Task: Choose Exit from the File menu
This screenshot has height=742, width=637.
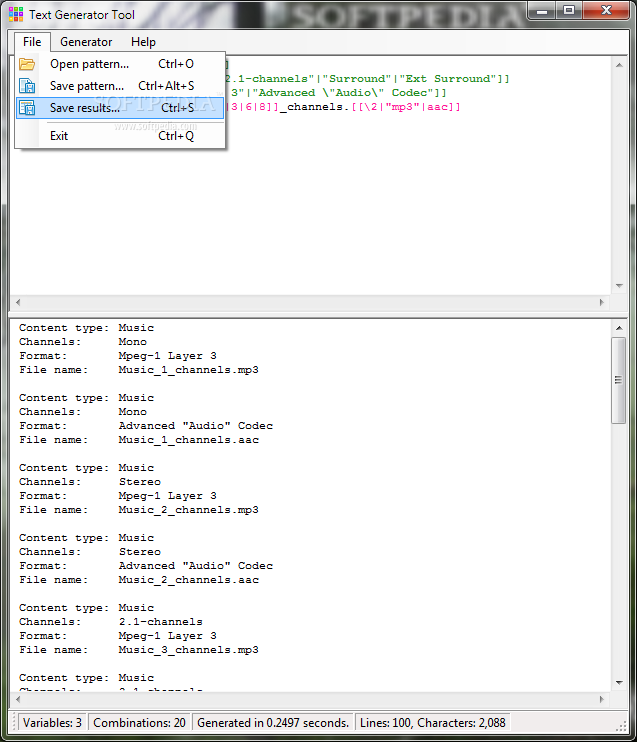Action: pos(120,136)
